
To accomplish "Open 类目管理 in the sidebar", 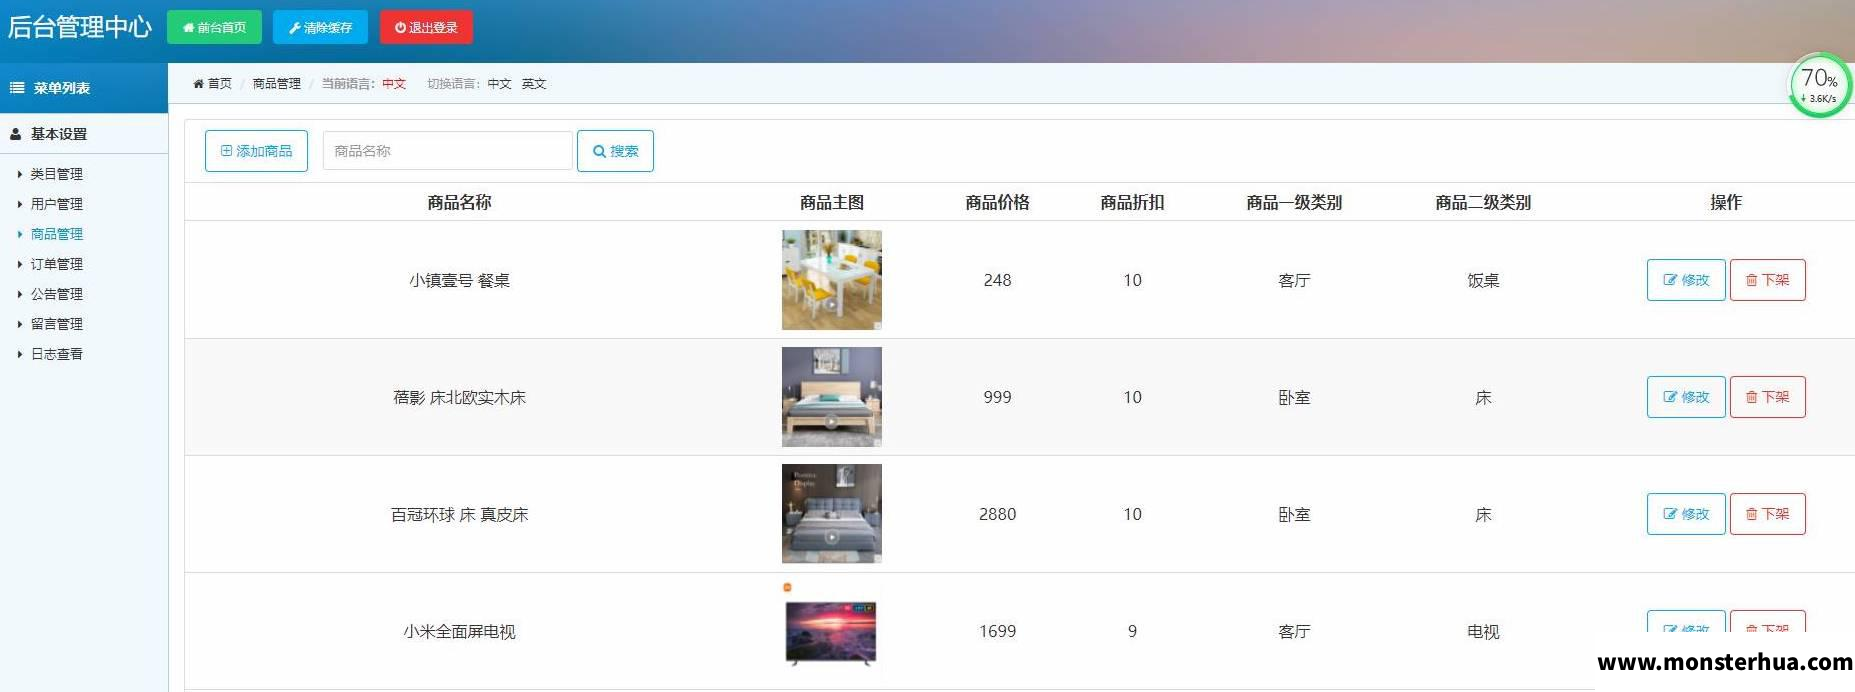I will (56, 174).
